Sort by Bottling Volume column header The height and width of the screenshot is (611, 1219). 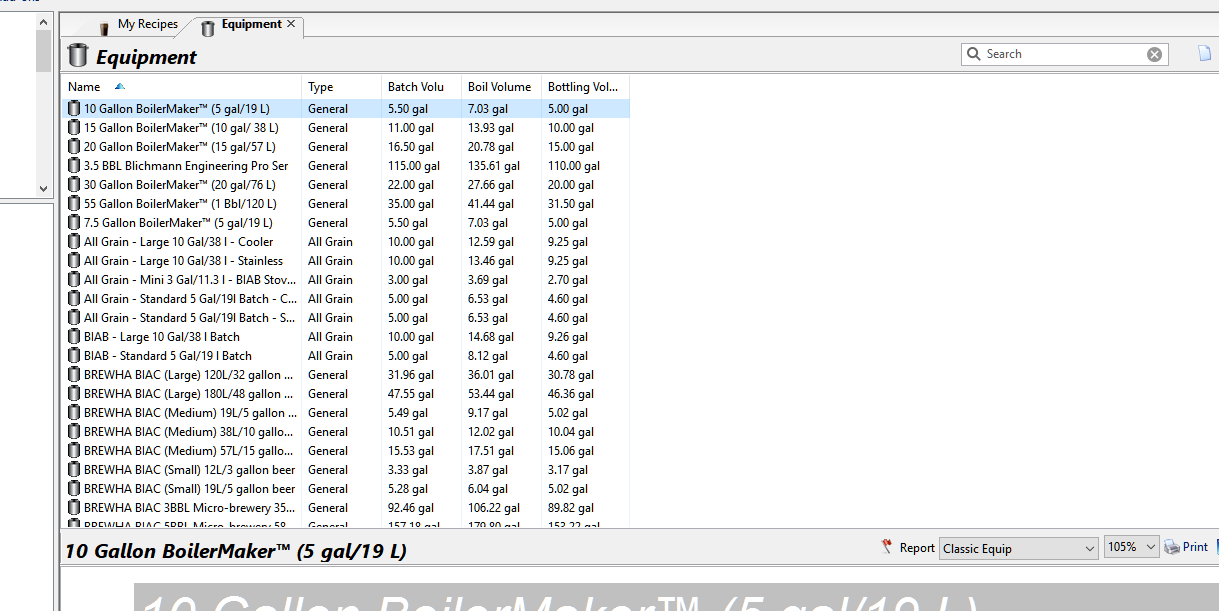585,87
